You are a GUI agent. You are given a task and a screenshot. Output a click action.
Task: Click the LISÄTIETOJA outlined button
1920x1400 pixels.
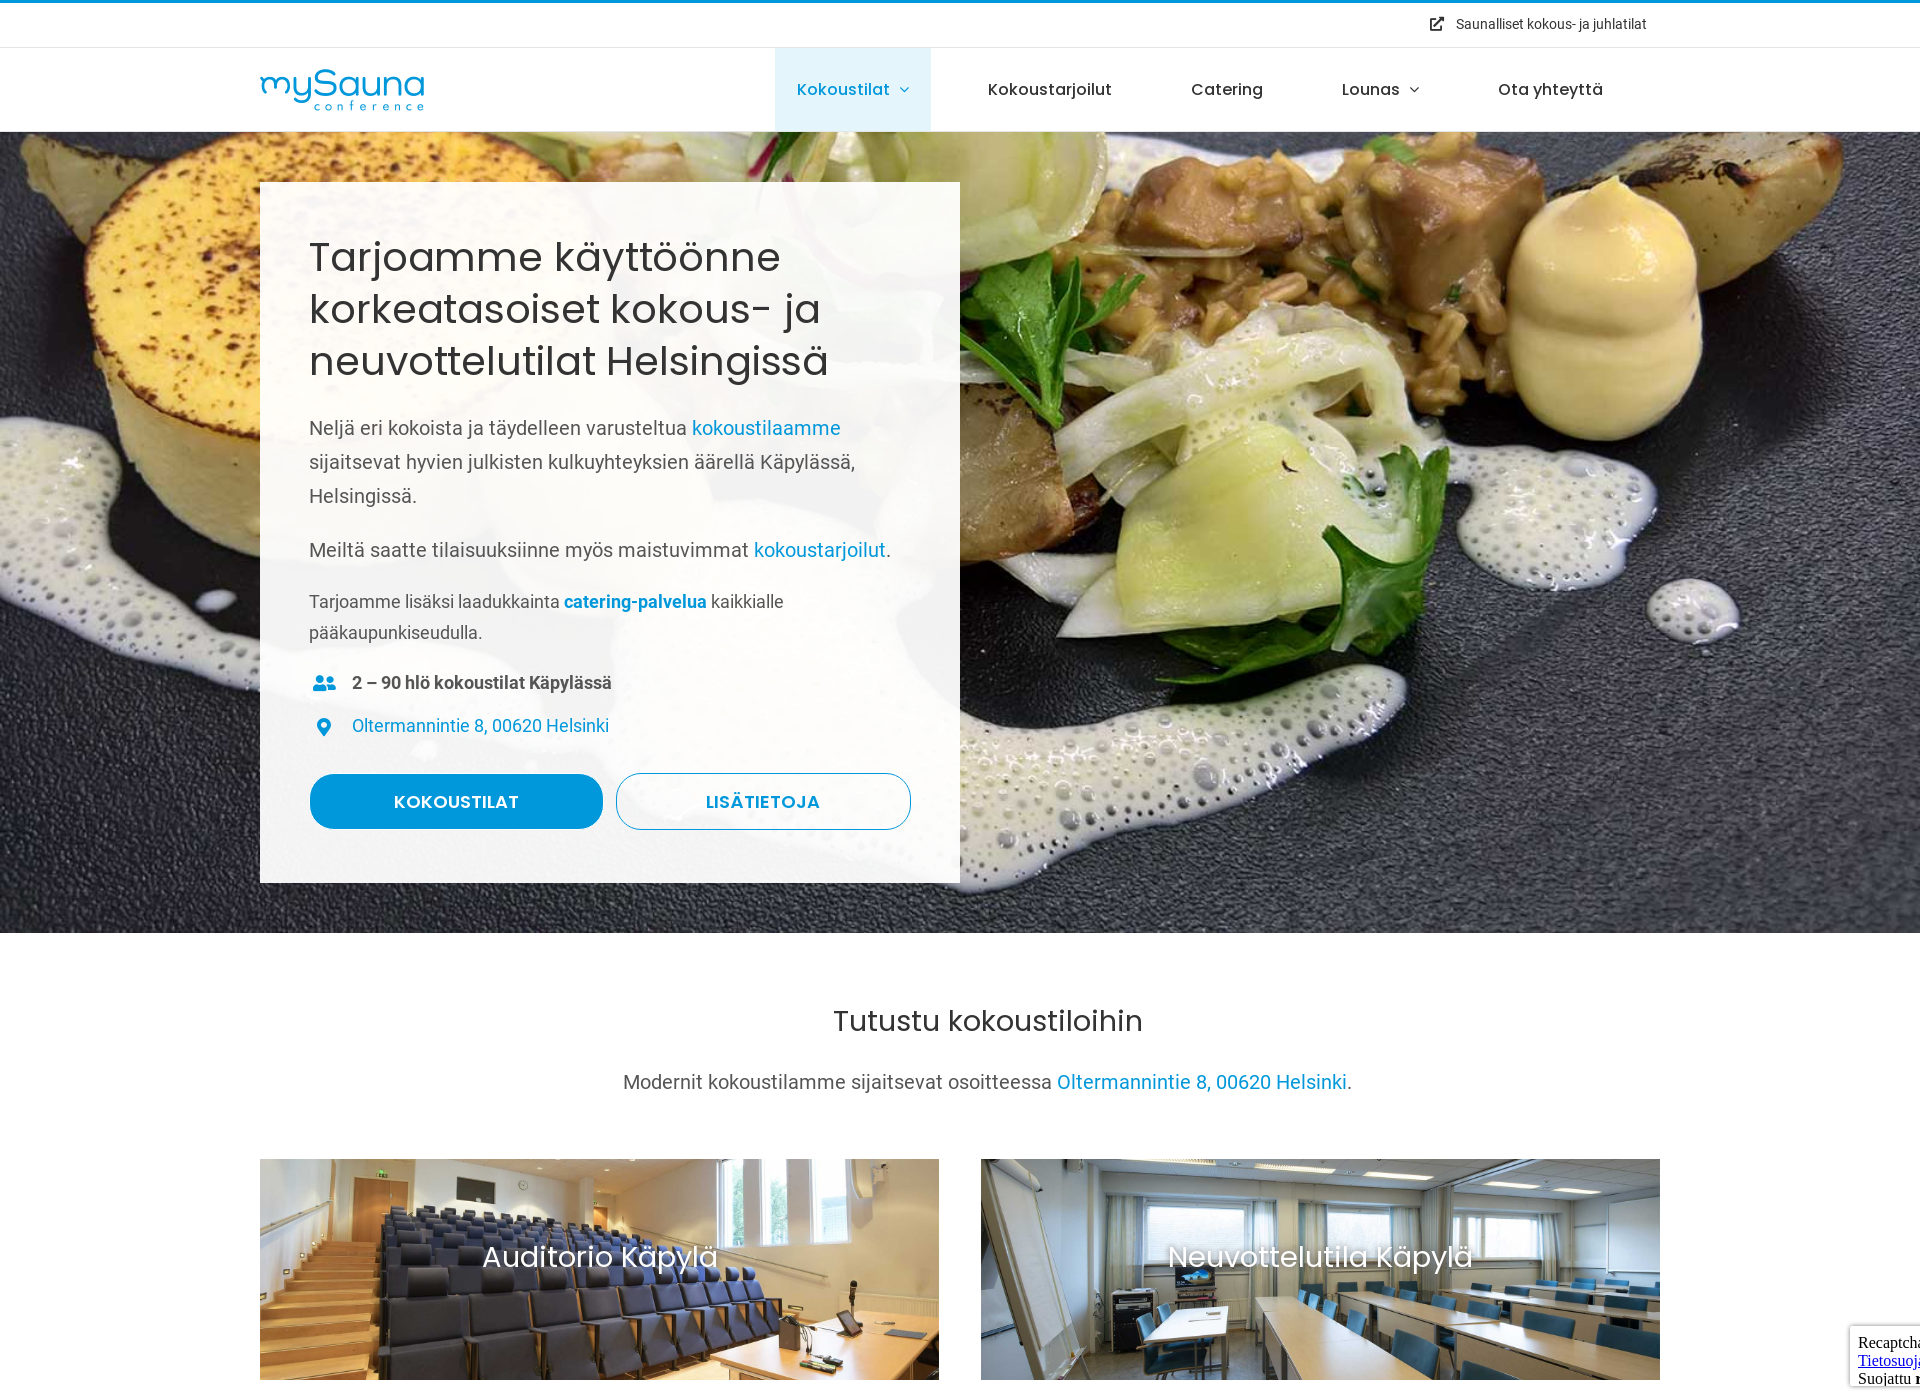tap(762, 802)
